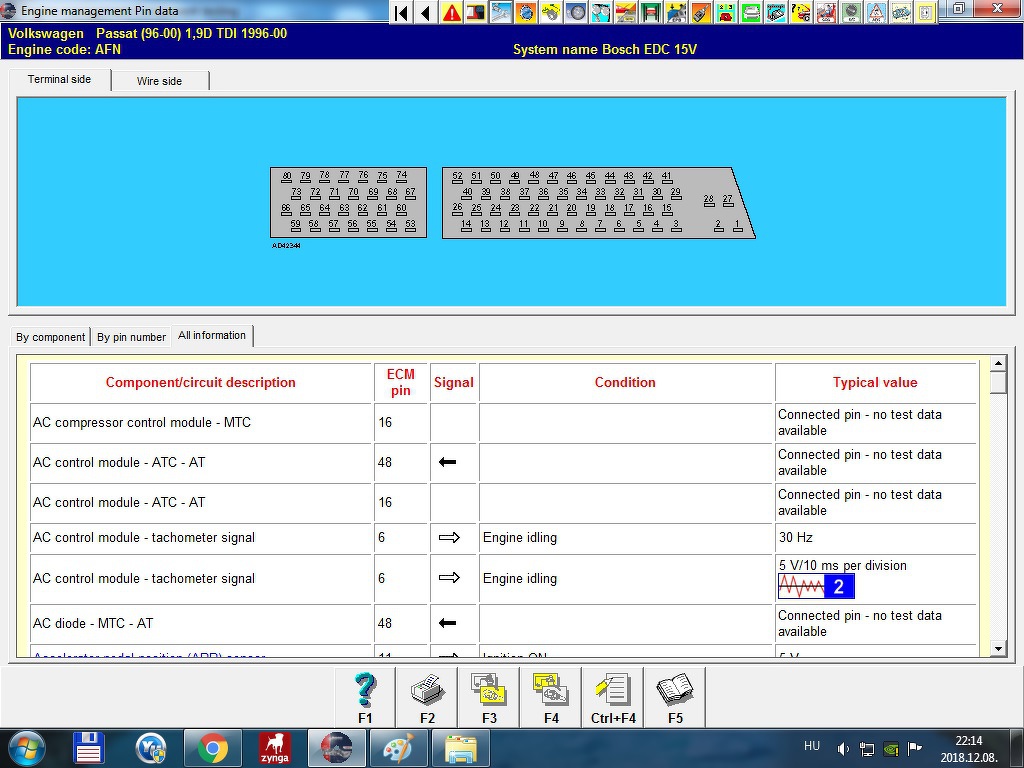Image resolution: width=1024 pixels, height=768 pixels.
Task: Open the green vehicle lift icon
Action: pos(652,12)
